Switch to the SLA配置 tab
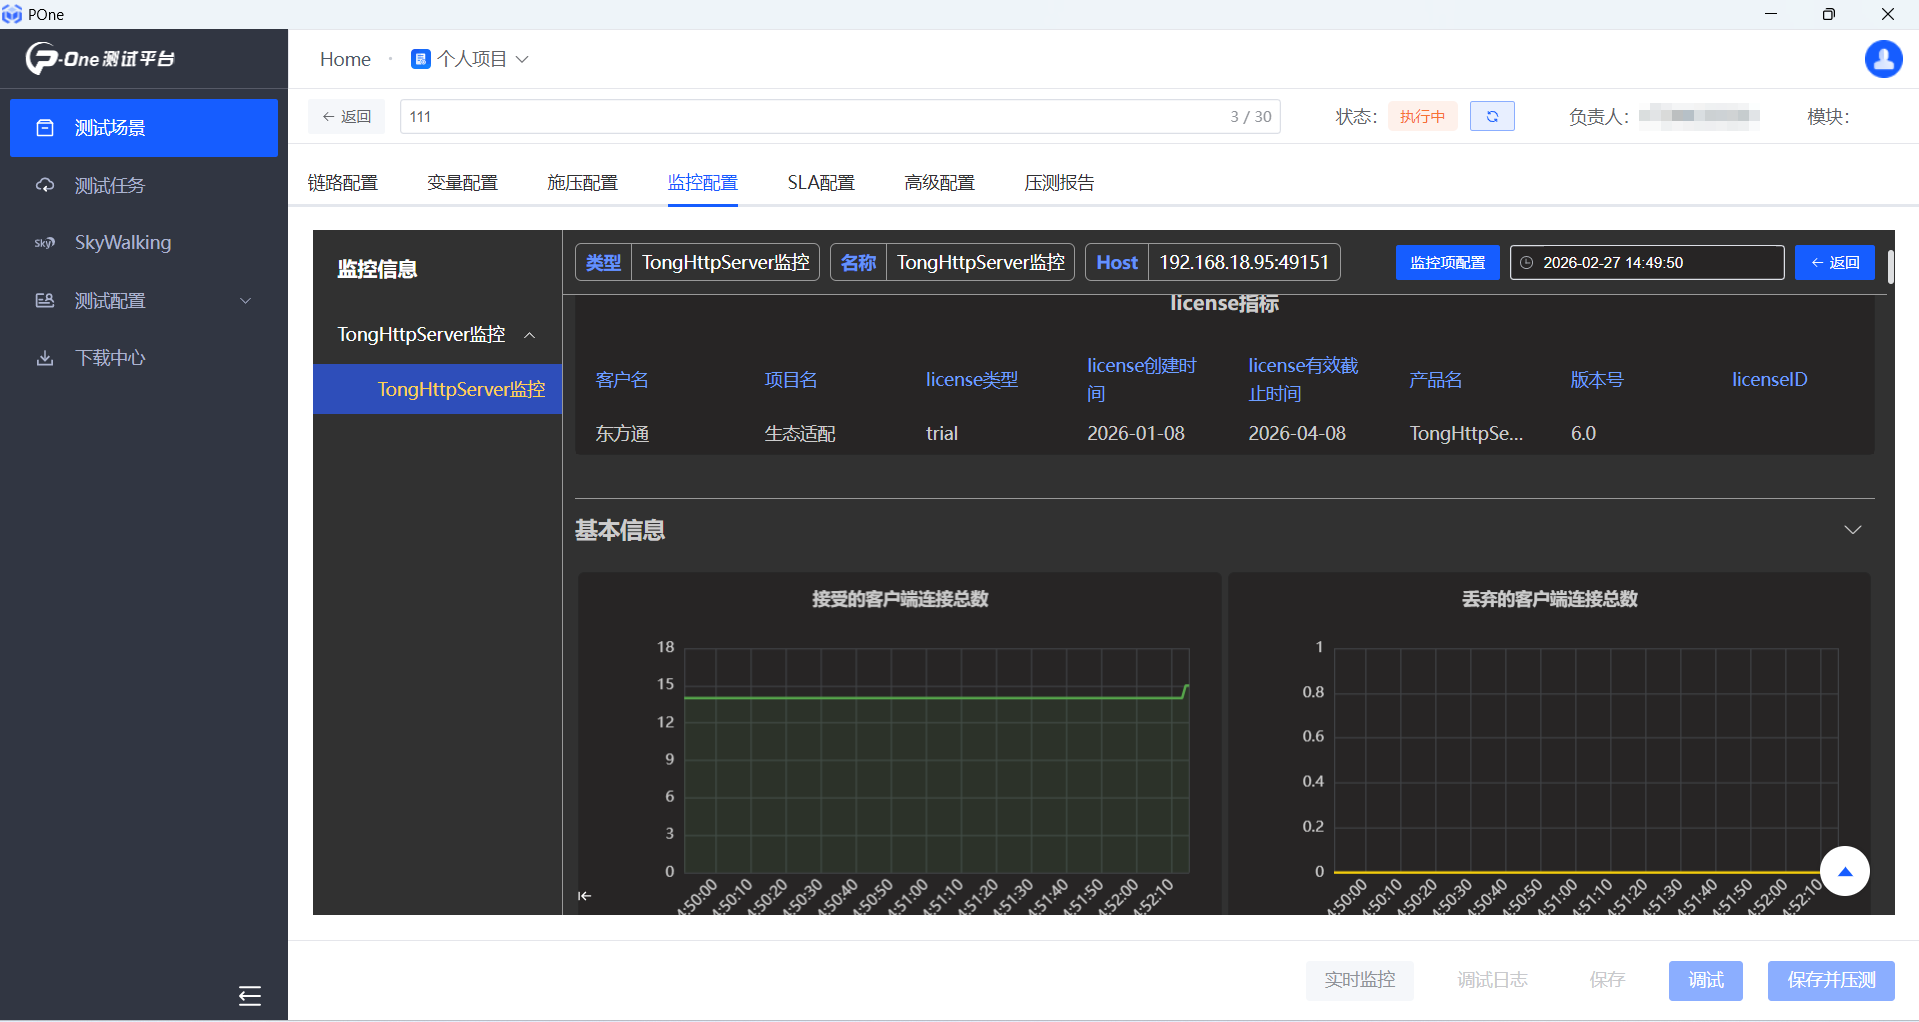This screenshot has height=1022, width=1919. (x=820, y=183)
